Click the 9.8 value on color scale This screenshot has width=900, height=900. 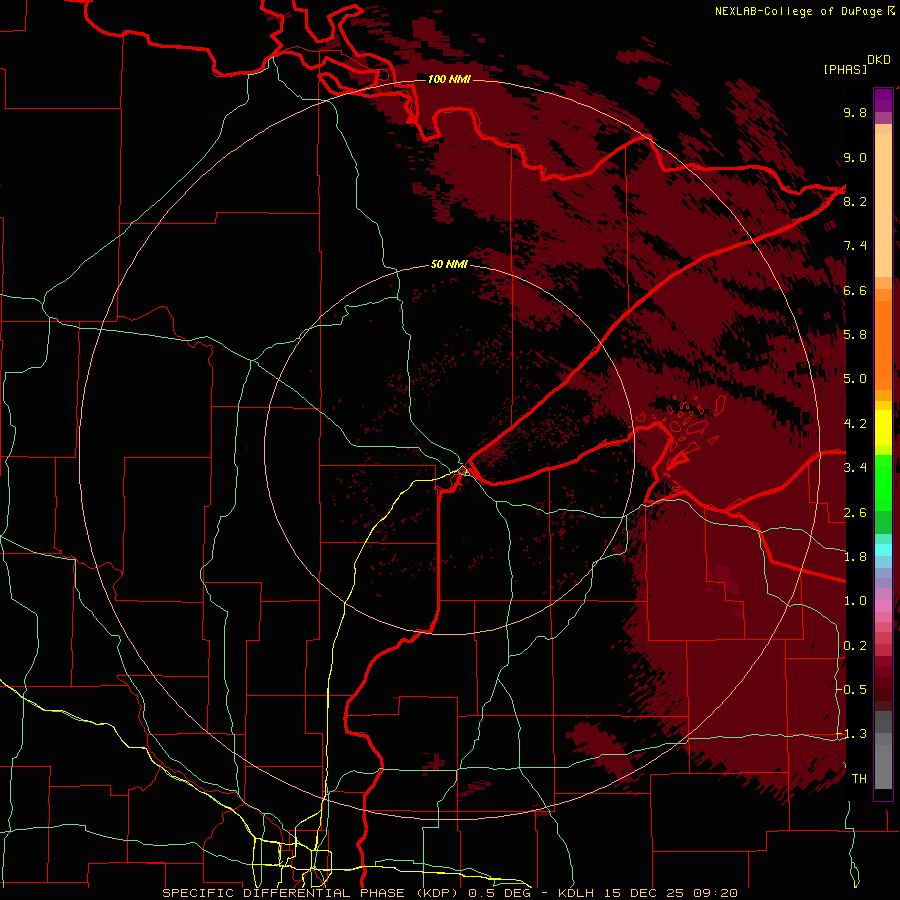[855, 112]
